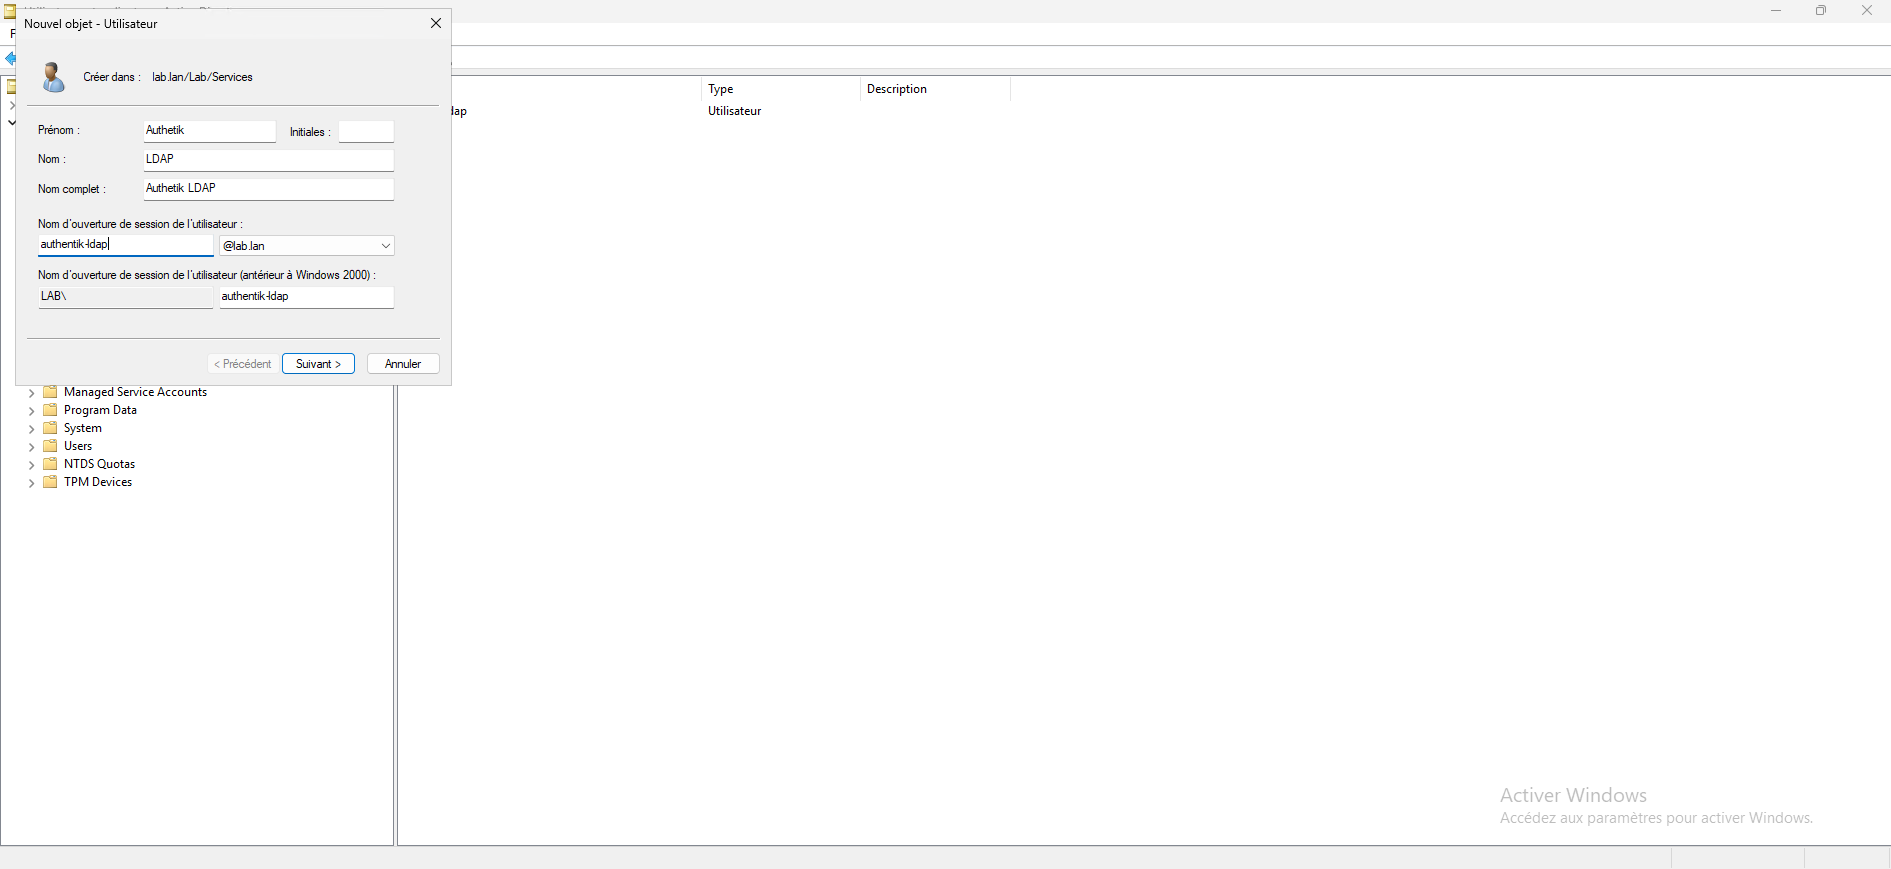Image resolution: width=1891 pixels, height=869 pixels.
Task: Select the Users container label in tree
Action: click(x=78, y=446)
